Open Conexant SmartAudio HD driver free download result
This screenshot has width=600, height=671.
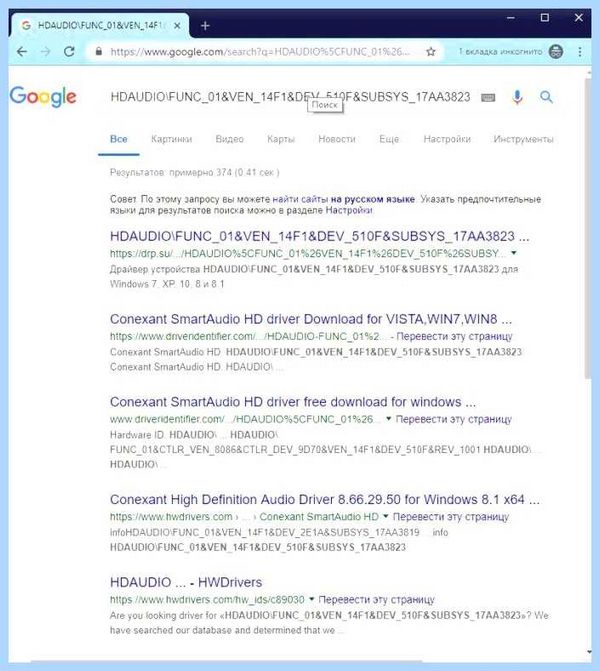point(293,402)
